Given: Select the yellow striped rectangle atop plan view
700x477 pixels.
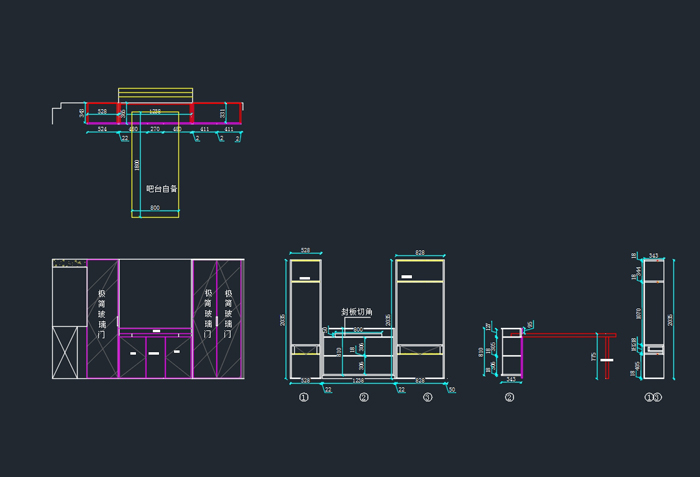Looking at the screenshot, I should [x=155, y=94].
